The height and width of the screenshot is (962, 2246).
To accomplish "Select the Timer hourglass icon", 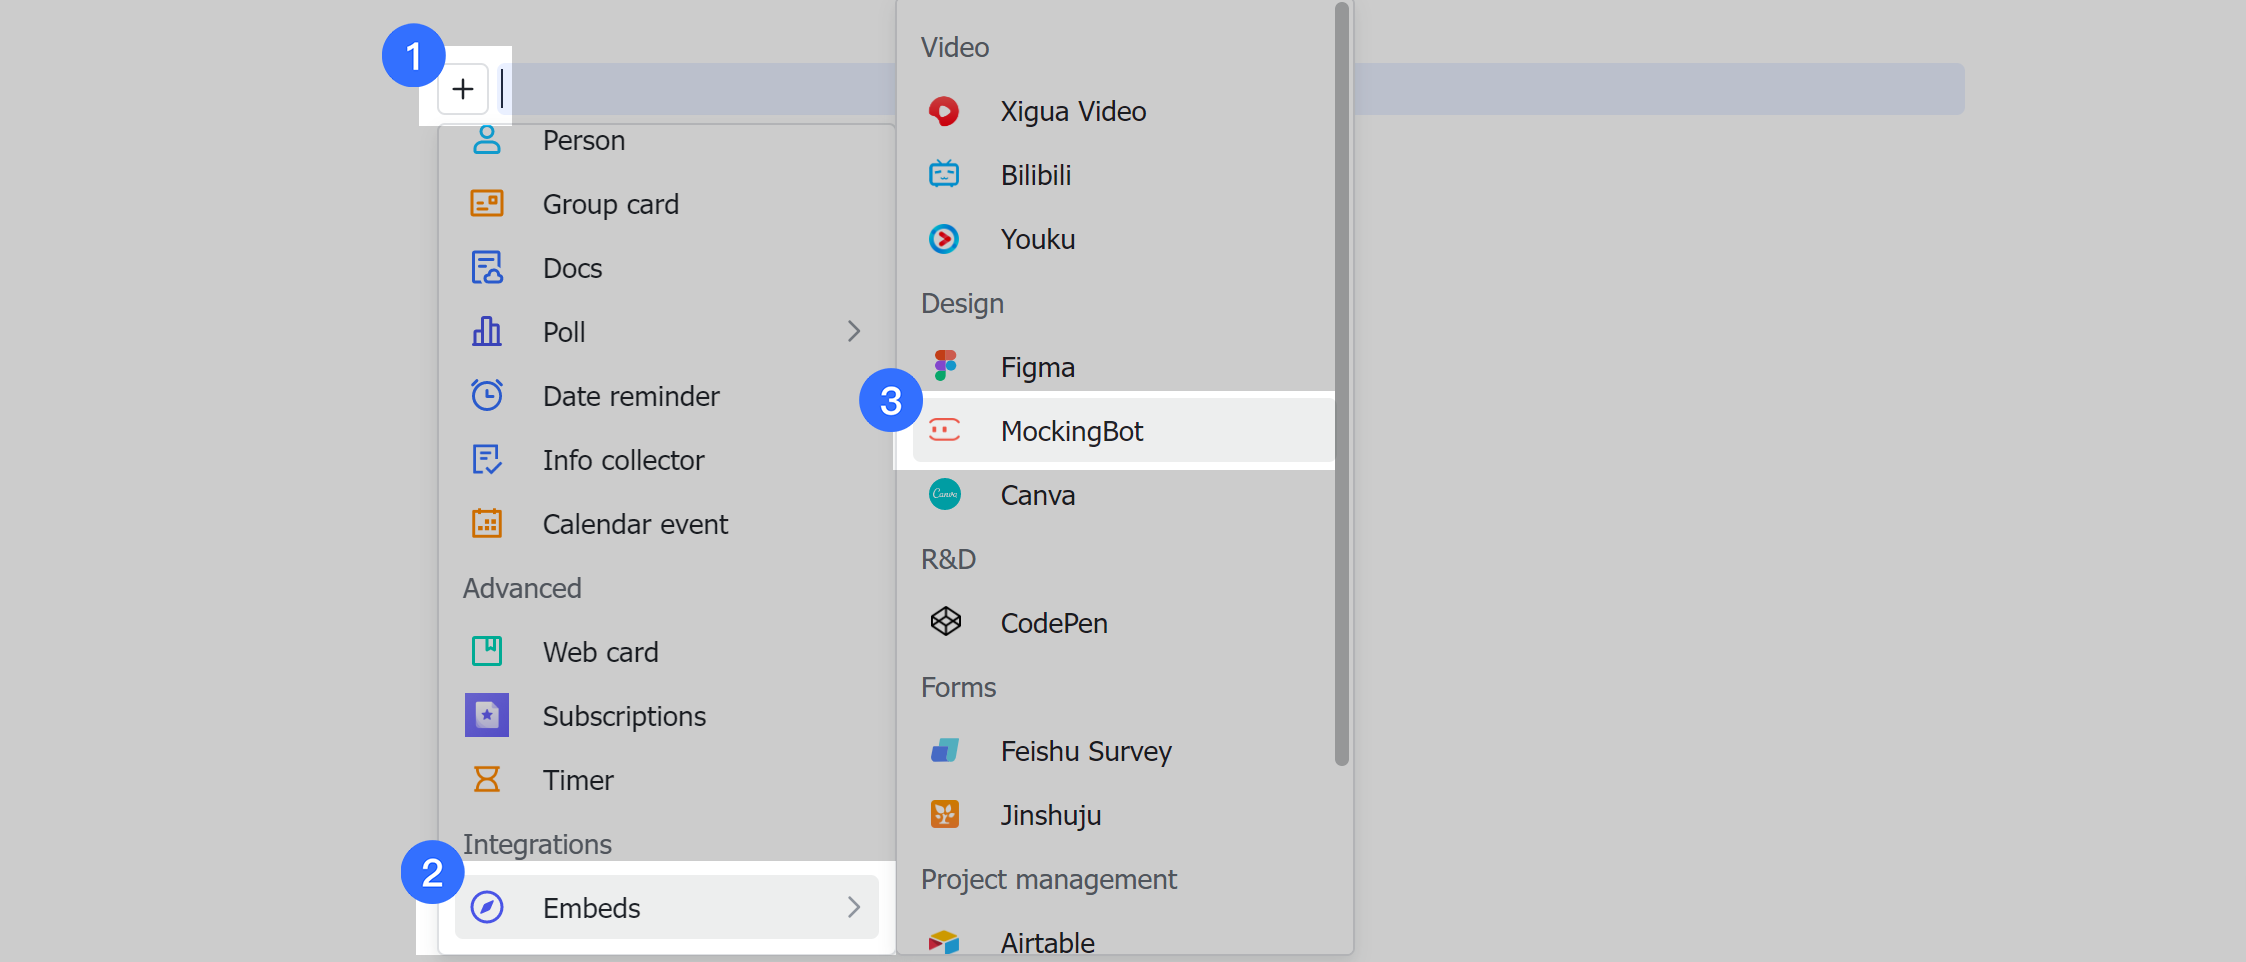I will tap(487, 779).
